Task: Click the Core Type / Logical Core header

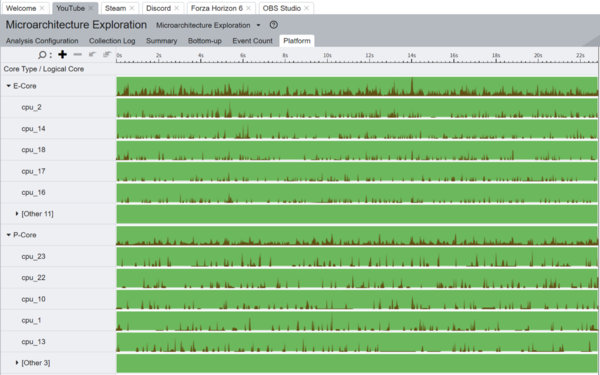Action: pos(44,69)
